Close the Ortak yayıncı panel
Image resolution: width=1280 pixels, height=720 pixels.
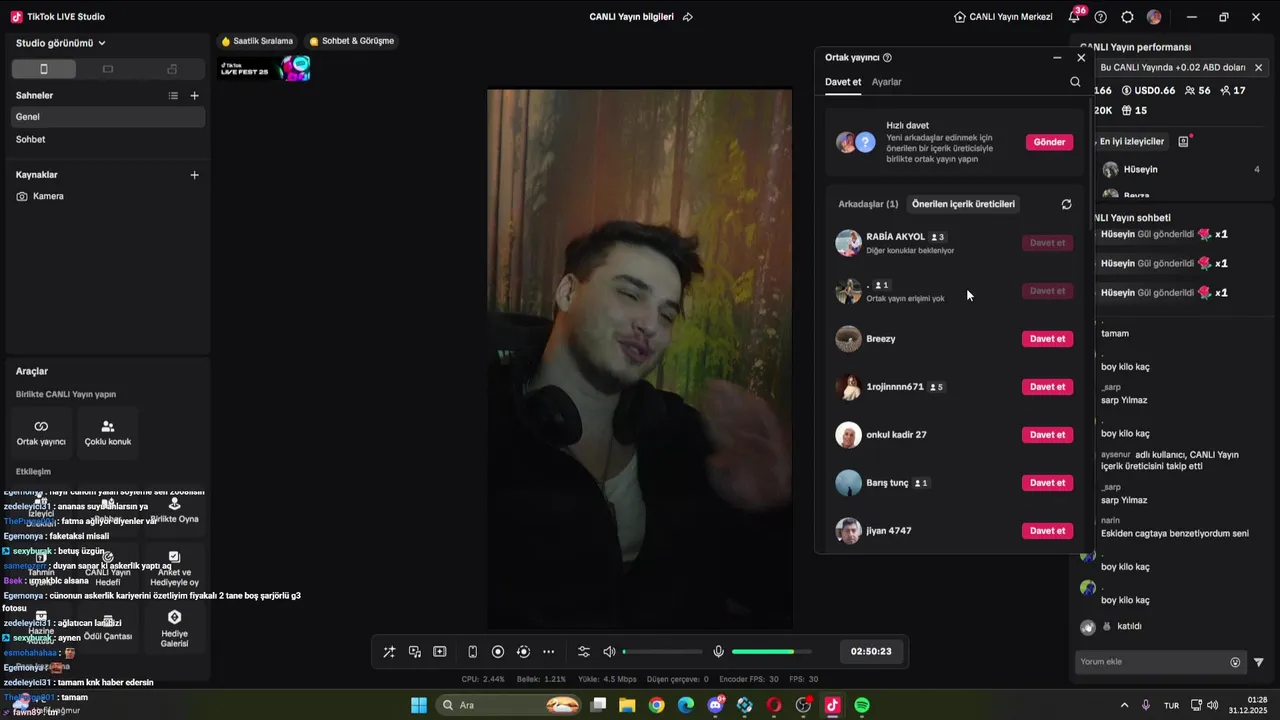pyautogui.click(x=1081, y=58)
